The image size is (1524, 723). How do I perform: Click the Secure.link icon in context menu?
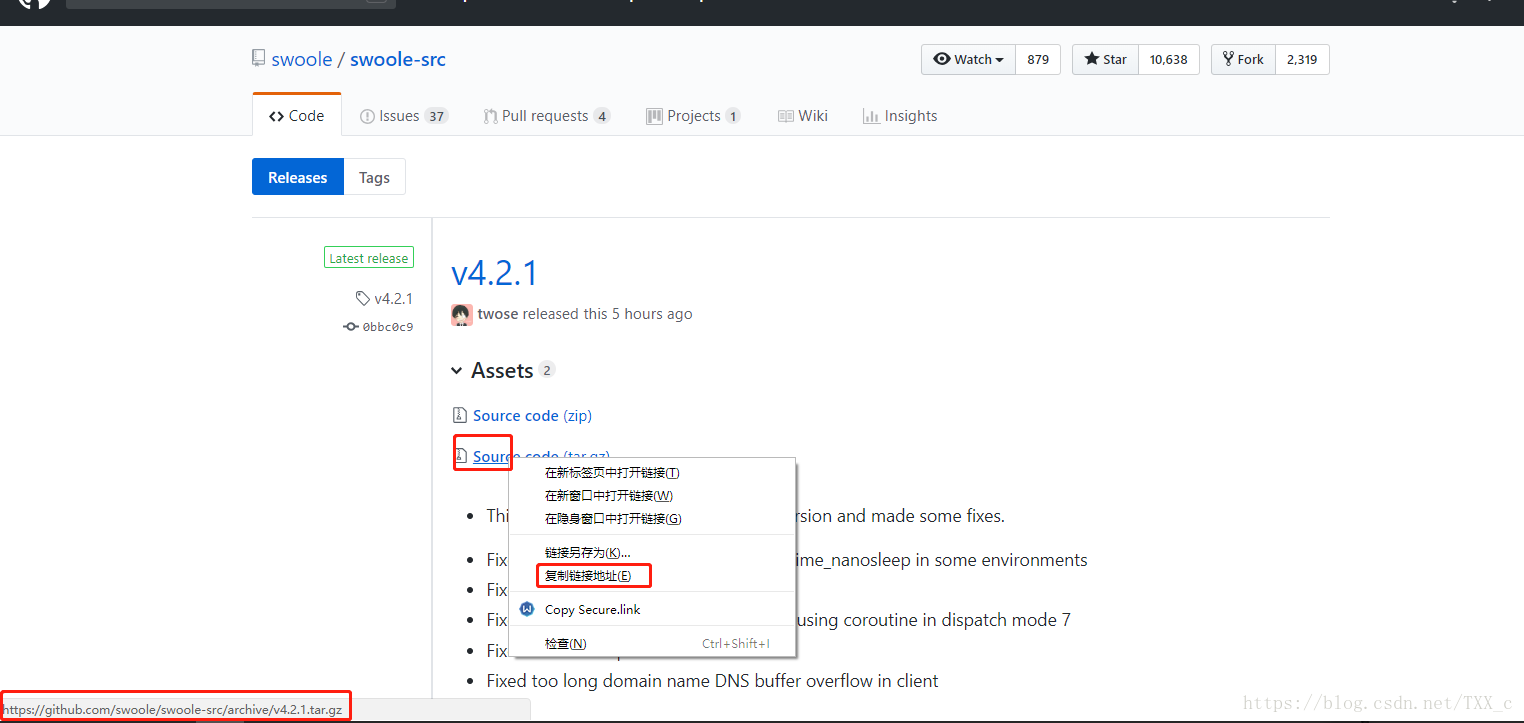pyautogui.click(x=527, y=609)
